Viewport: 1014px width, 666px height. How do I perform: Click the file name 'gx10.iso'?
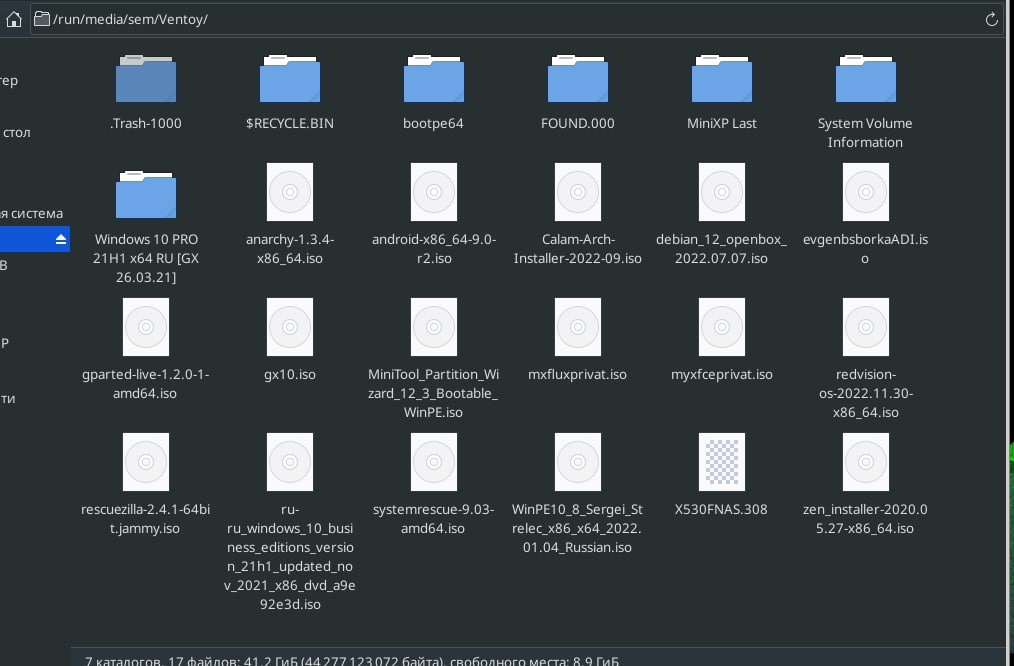pos(290,374)
